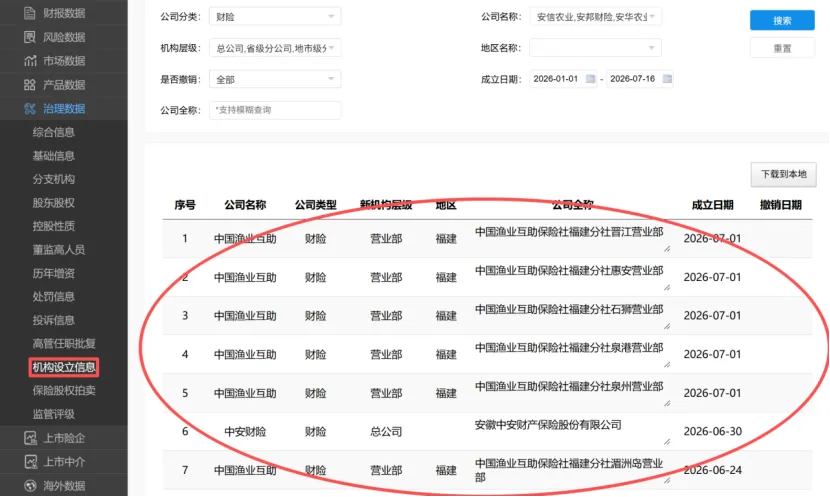Select 综合信息 submenu item
The height and width of the screenshot is (497, 830).
[53, 132]
